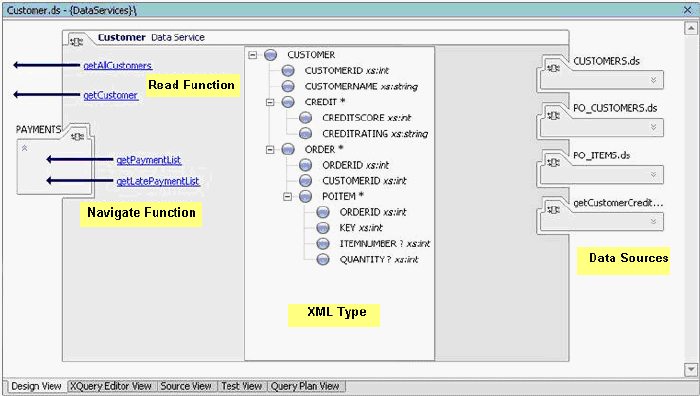Image resolution: width=700 pixels, height=396 pixels.
Task: Open the Source View tab
Action: tap(186, 386)
